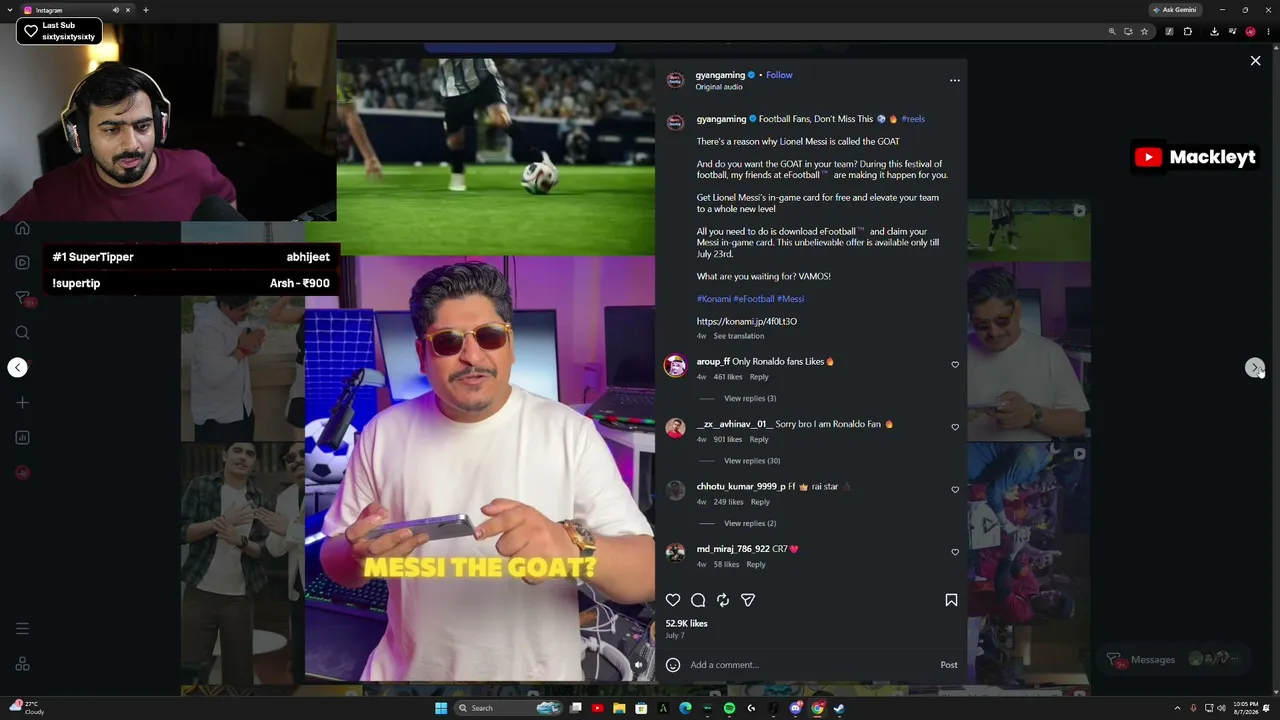
Task: Like the Instagram post with heart icon
Action: point(673,600)
